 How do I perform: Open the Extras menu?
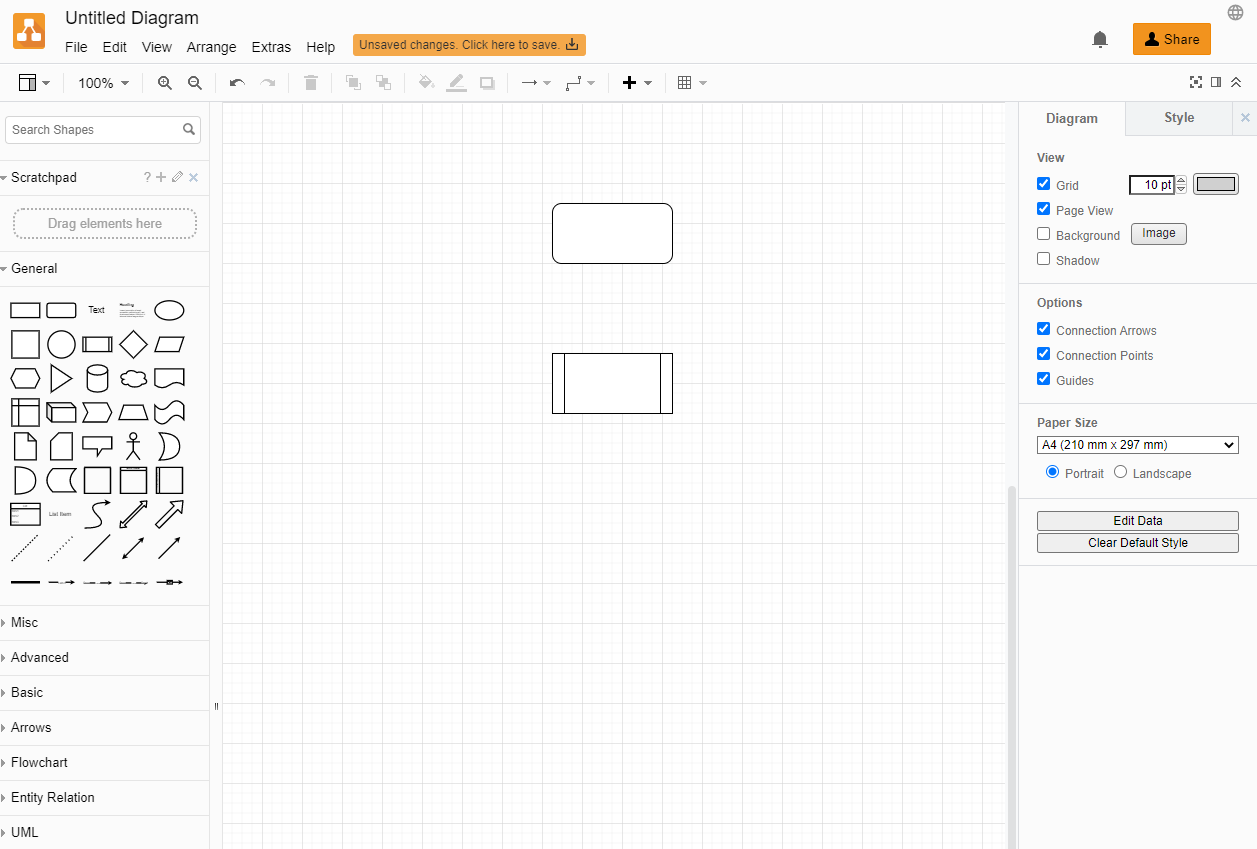point(271,47)
